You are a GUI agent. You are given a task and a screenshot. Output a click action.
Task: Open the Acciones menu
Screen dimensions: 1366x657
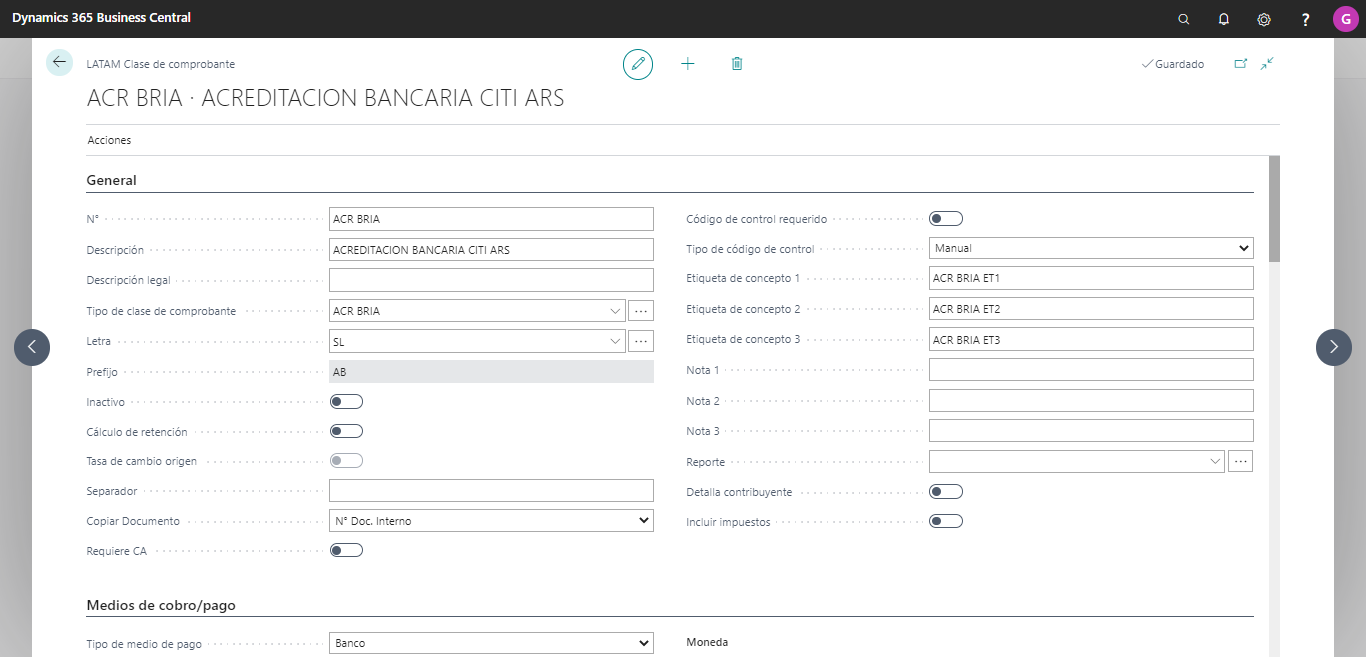pos(109,140)
